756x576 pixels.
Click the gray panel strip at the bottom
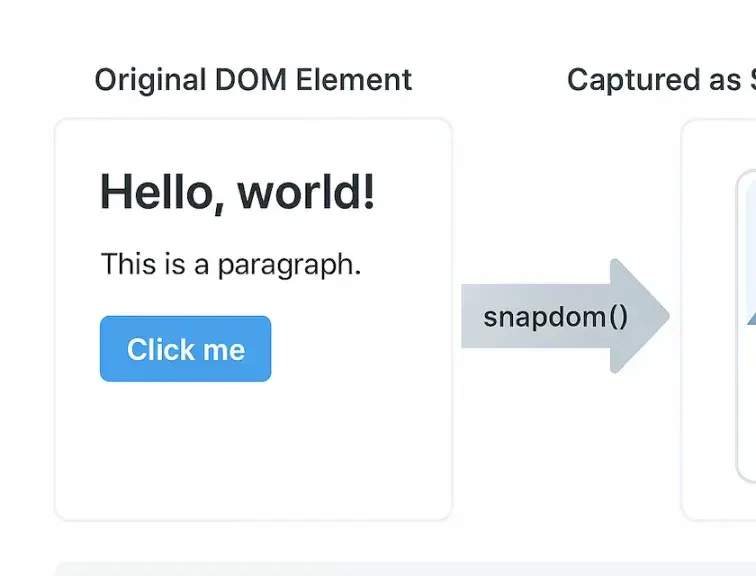tap(400, 569)
